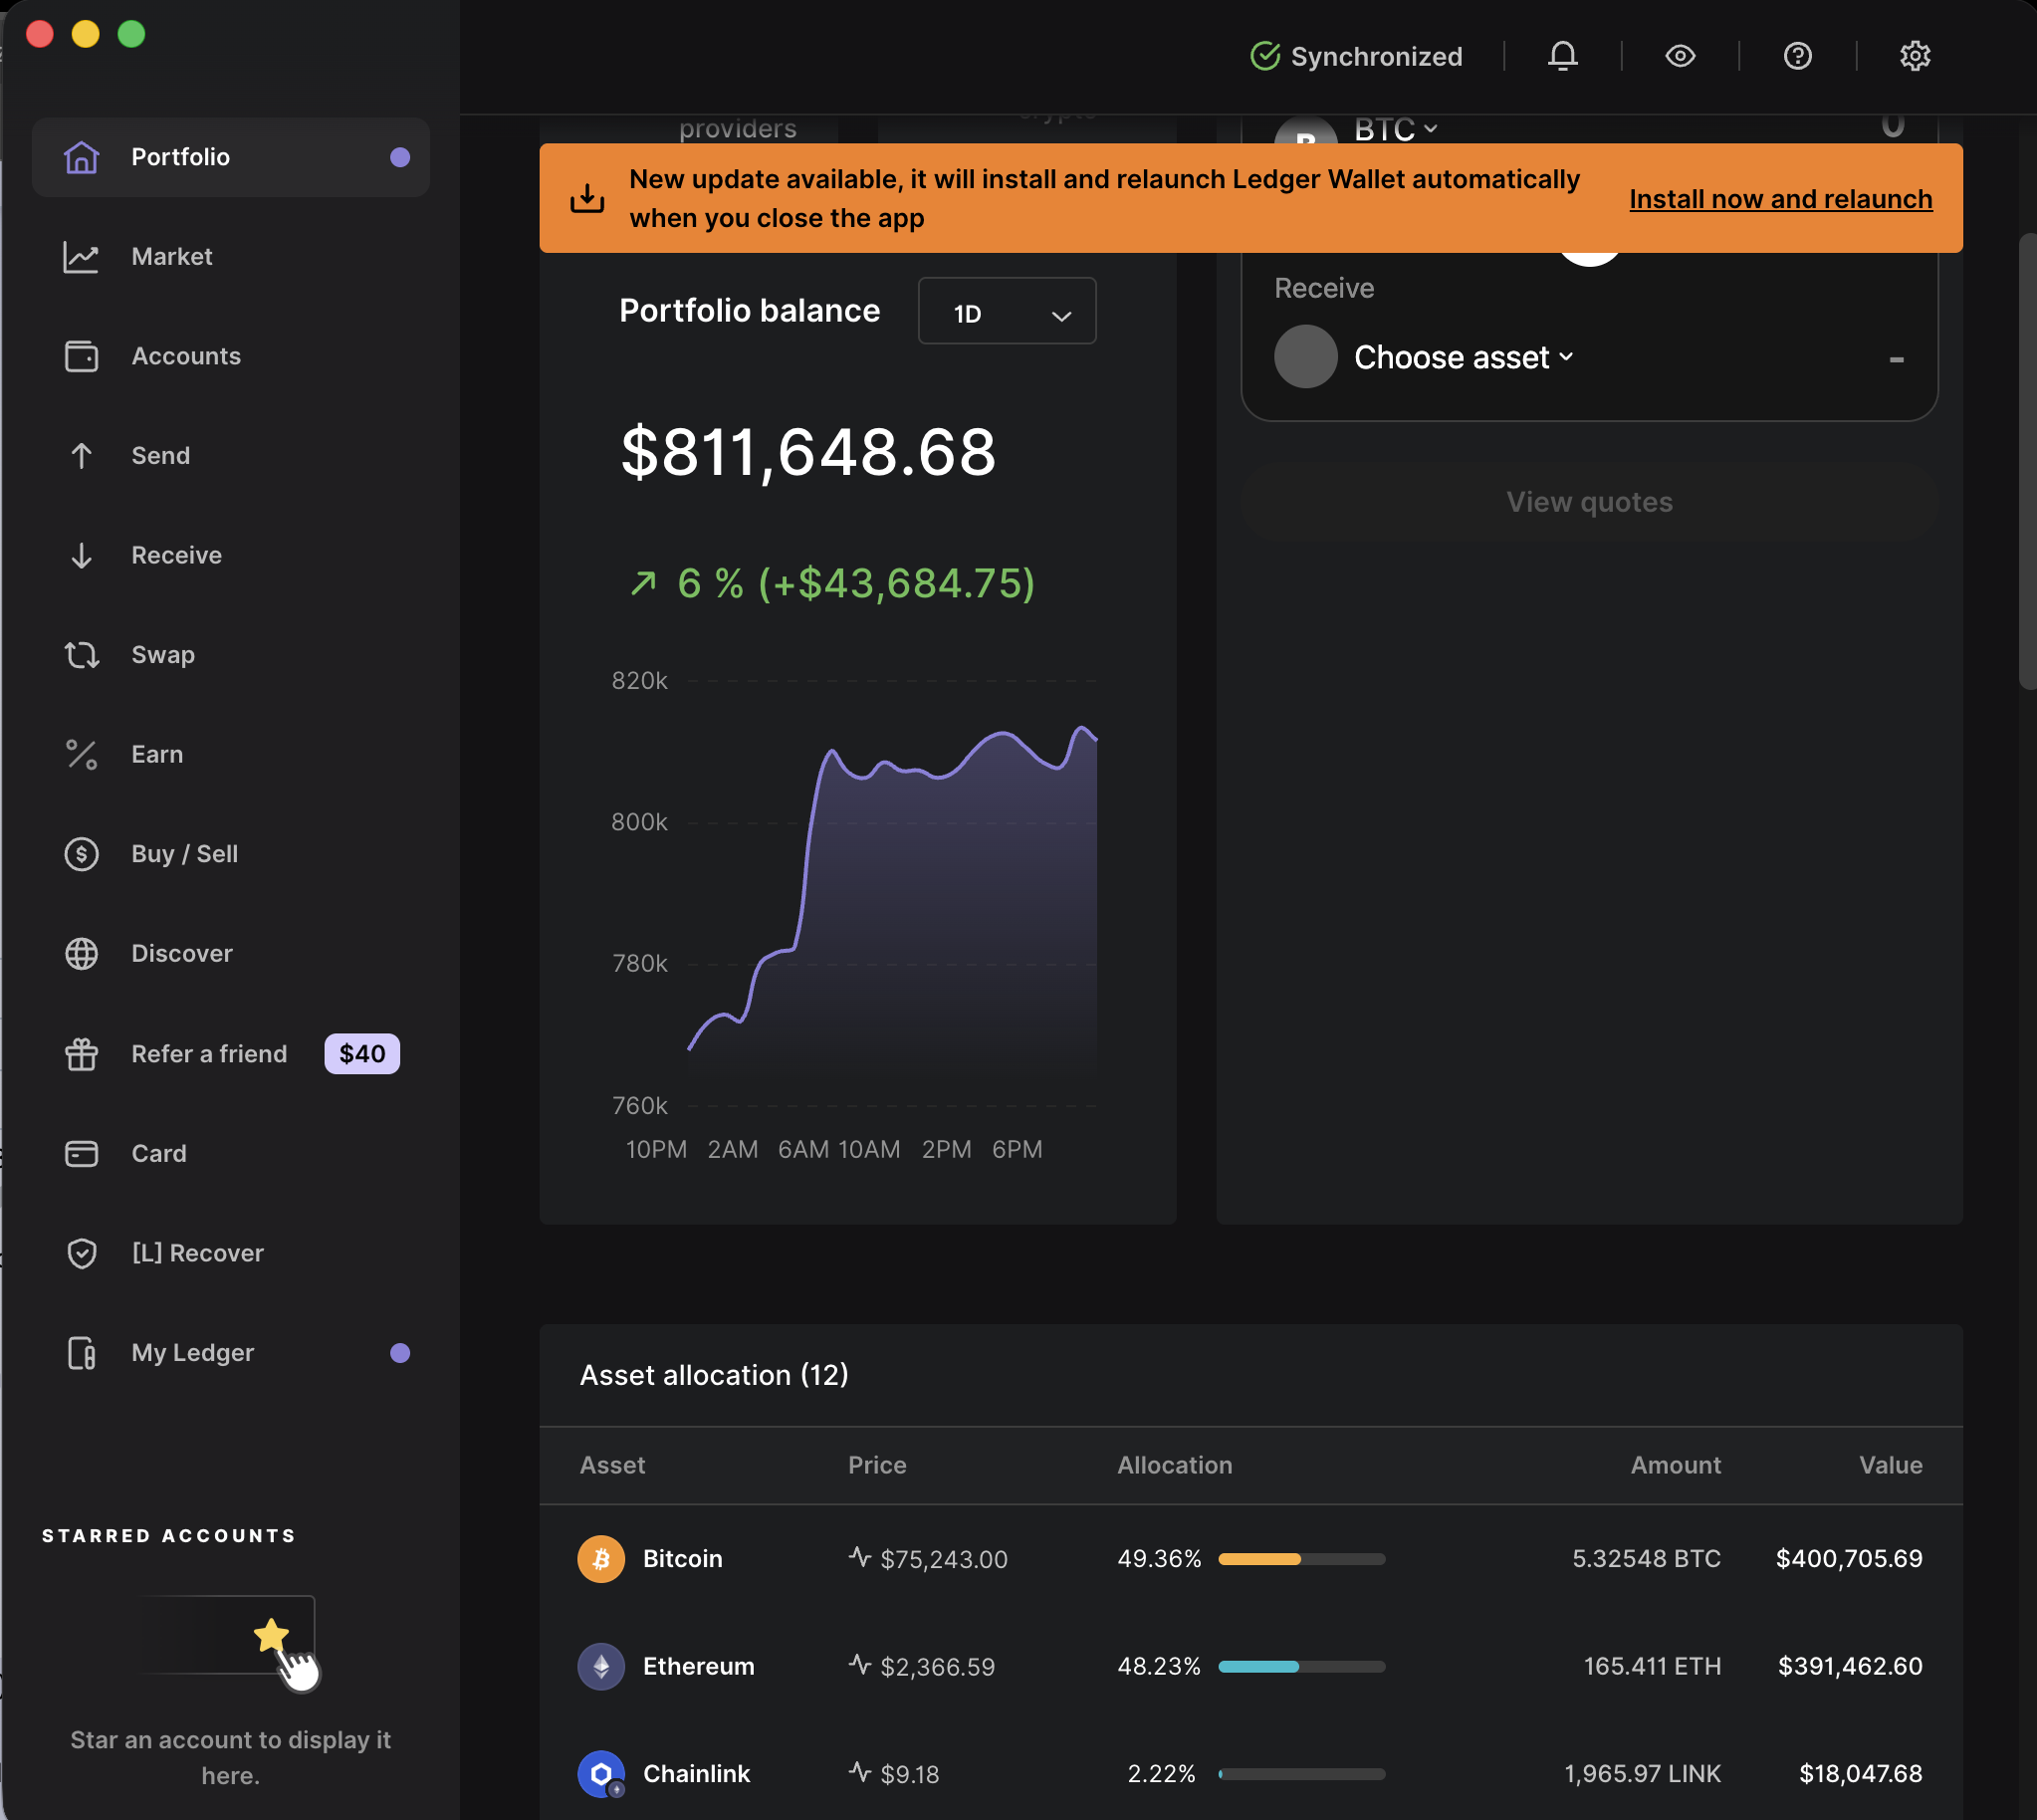This screenshot has width=2037, height=1820.
Task: Open the Swap sidebar item
Action: [x=163, y=655]
